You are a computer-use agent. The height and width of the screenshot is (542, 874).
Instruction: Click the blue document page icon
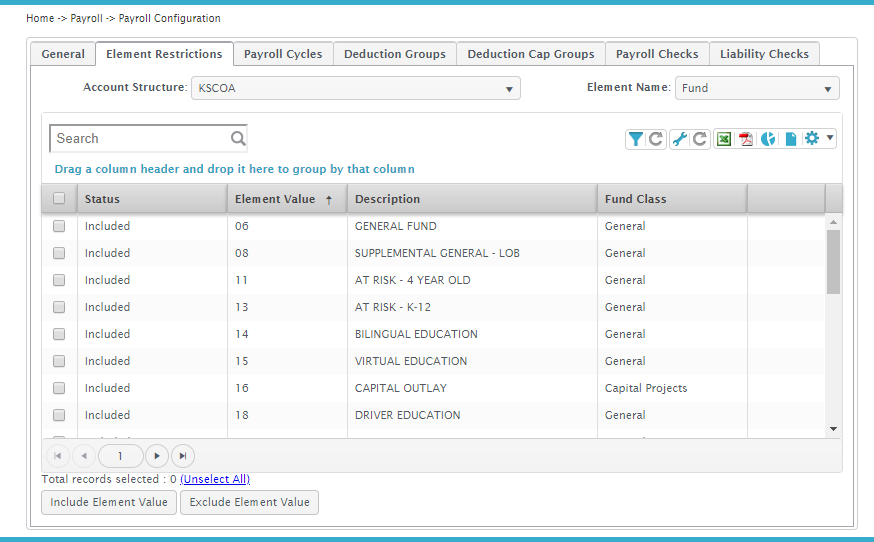pos(790,139)
